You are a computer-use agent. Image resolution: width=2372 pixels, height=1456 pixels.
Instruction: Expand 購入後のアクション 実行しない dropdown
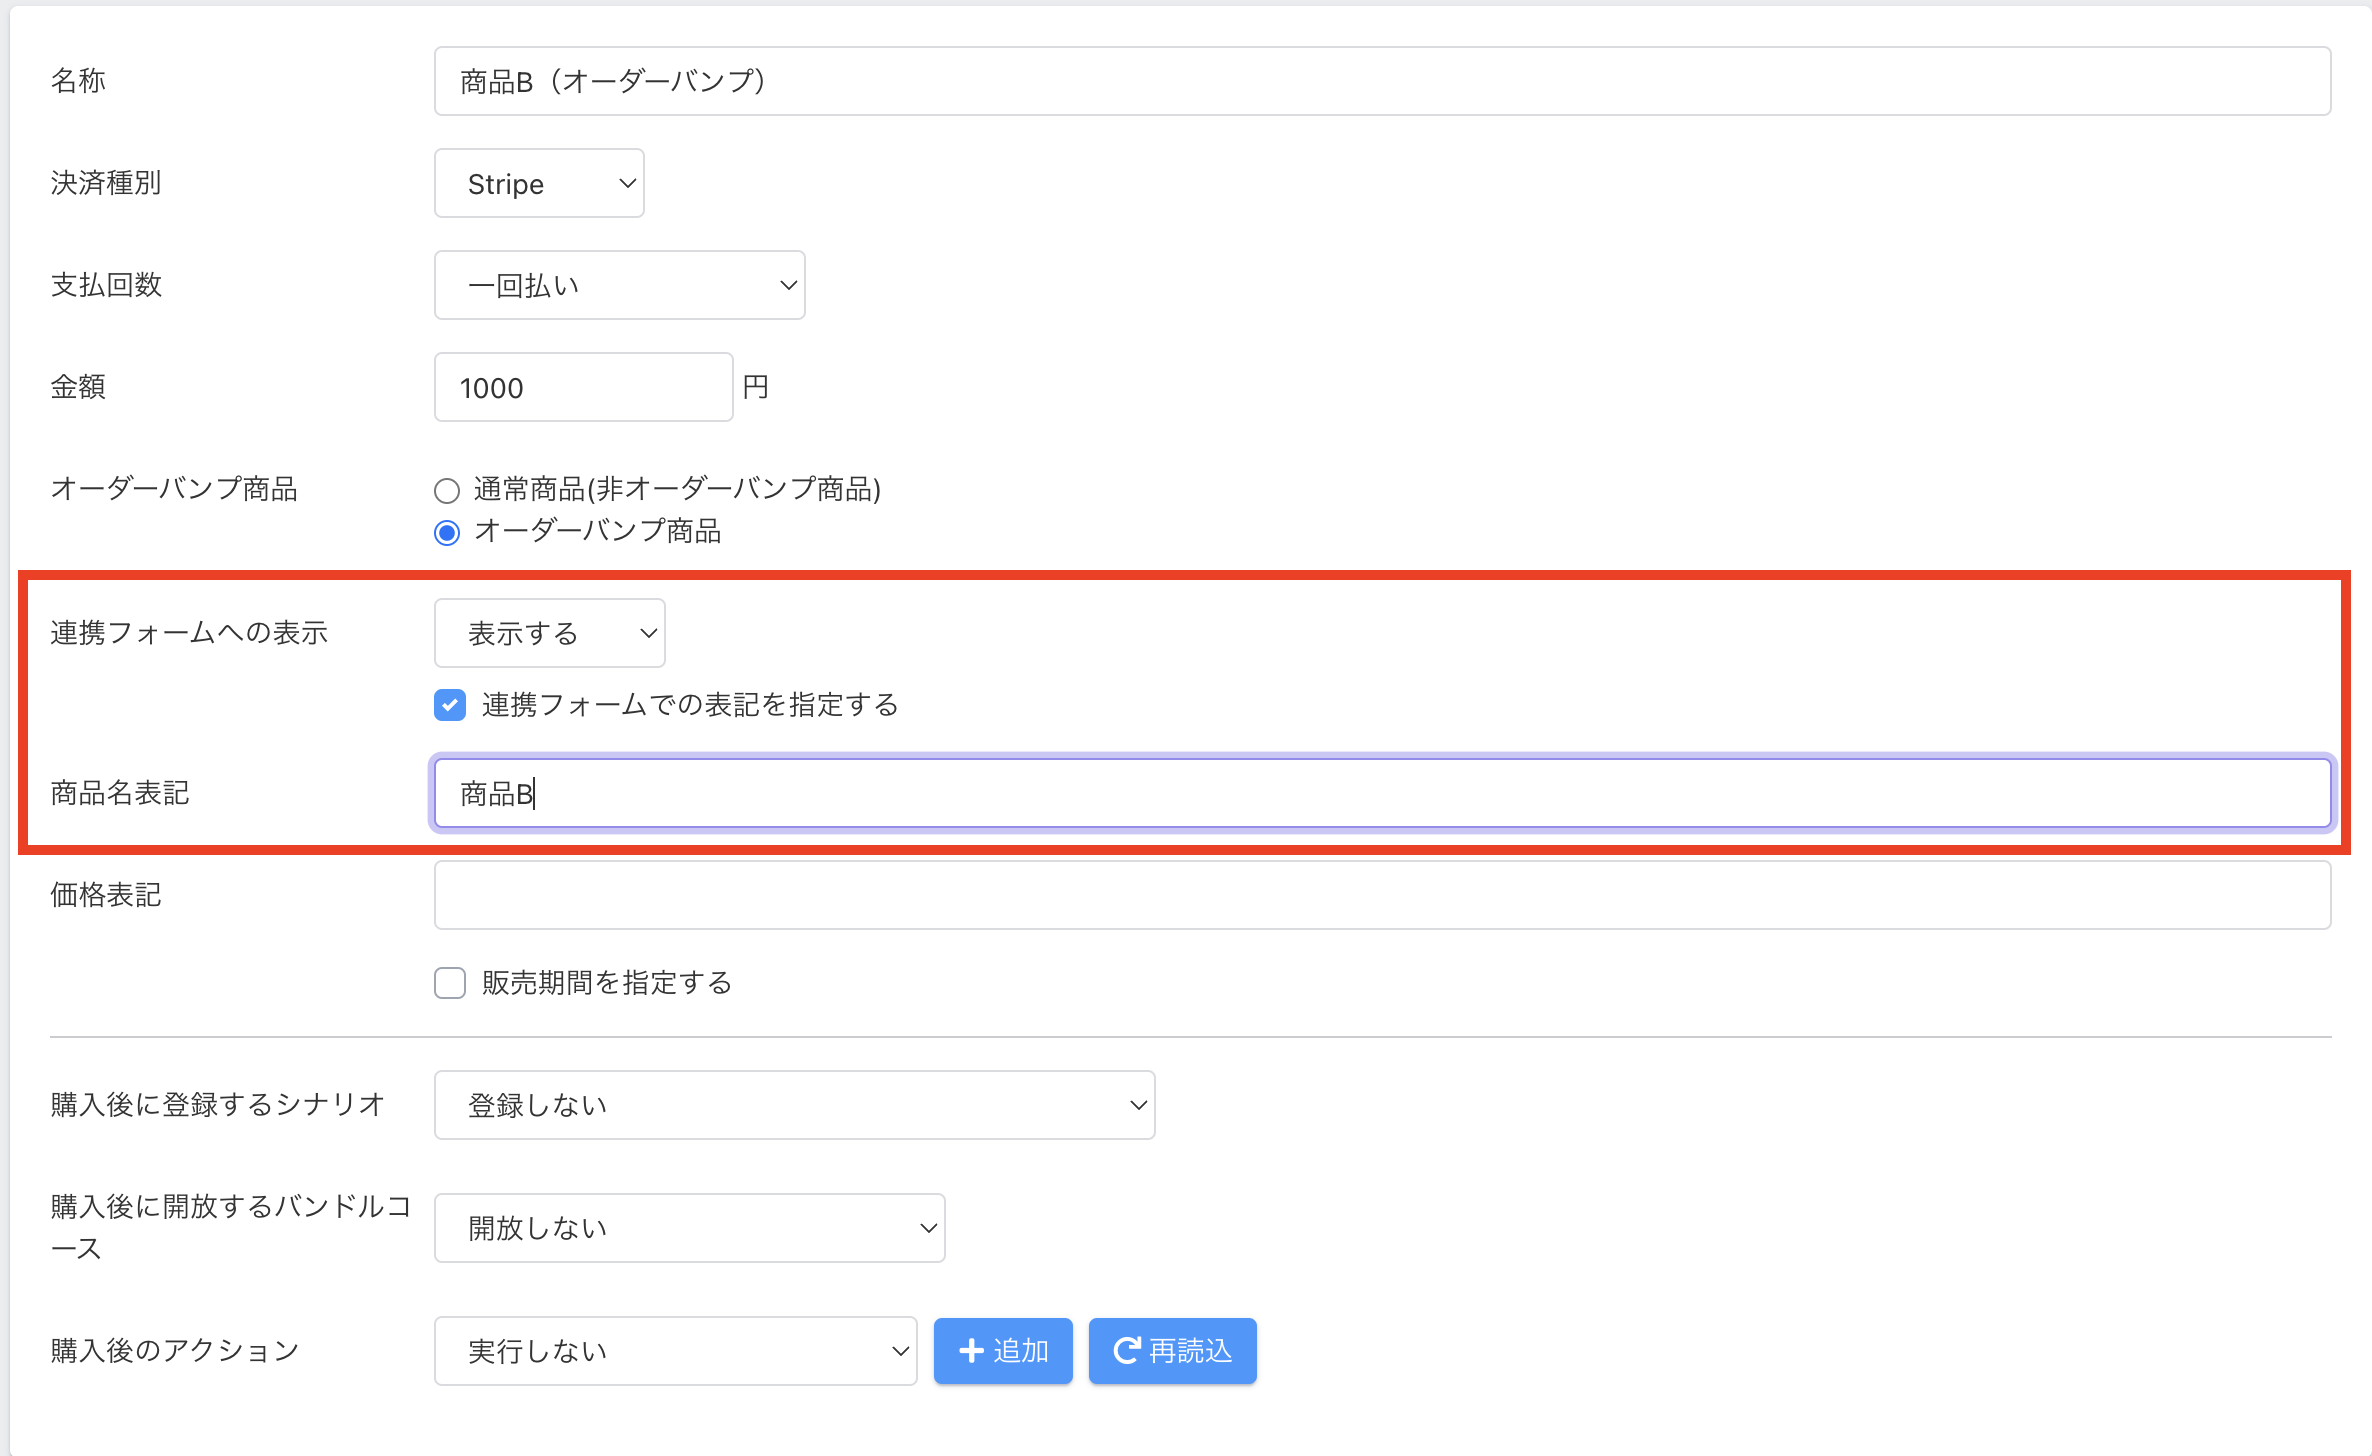tap(675, 1351)
